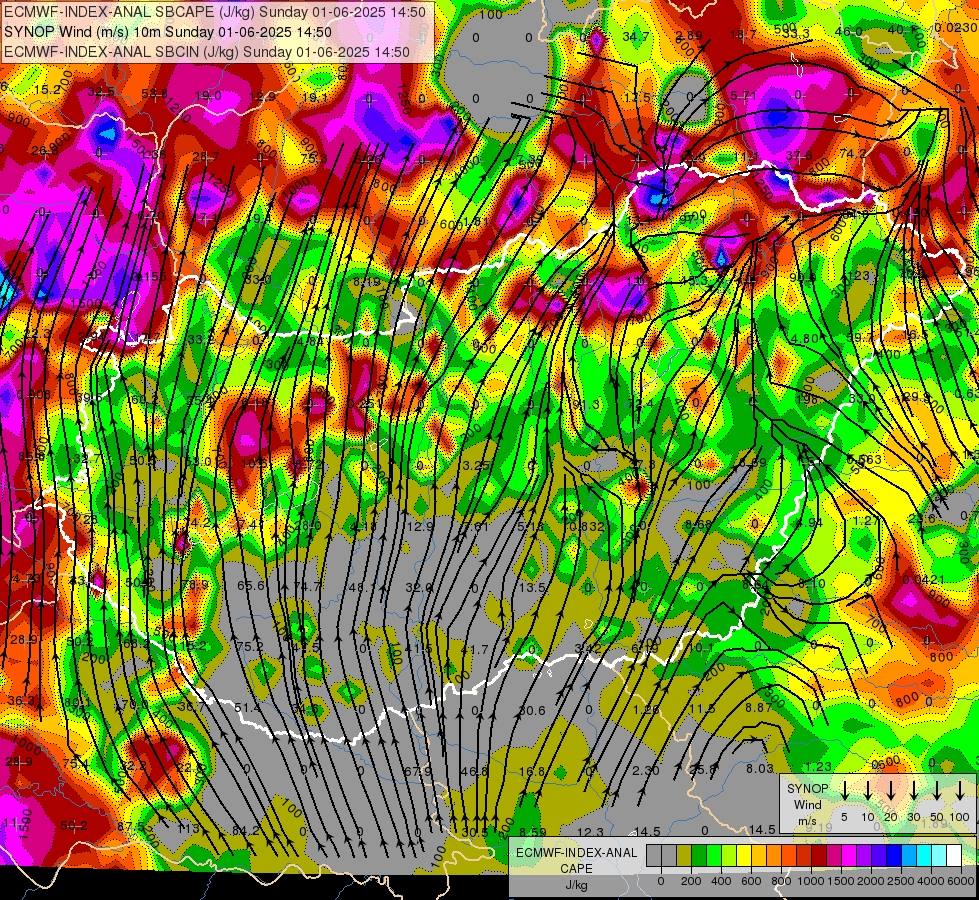Viewport: 979px width, 900px height.
Task: Click the 200 tick label on colorbar
Action: click(691, 881)
